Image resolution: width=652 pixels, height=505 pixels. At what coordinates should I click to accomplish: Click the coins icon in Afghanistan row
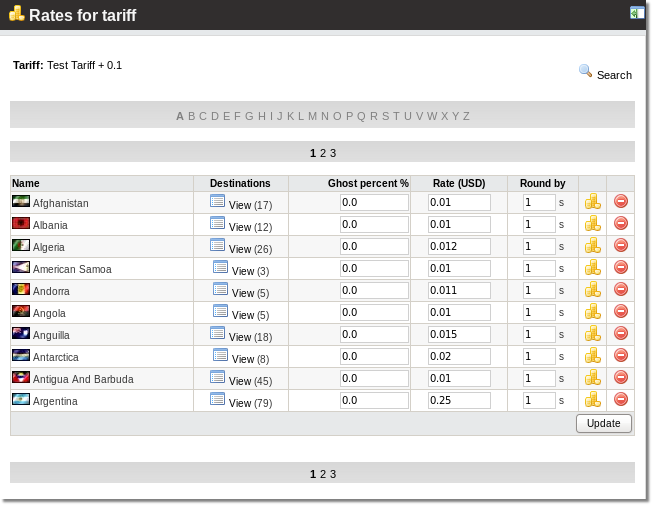coord(592,202)
